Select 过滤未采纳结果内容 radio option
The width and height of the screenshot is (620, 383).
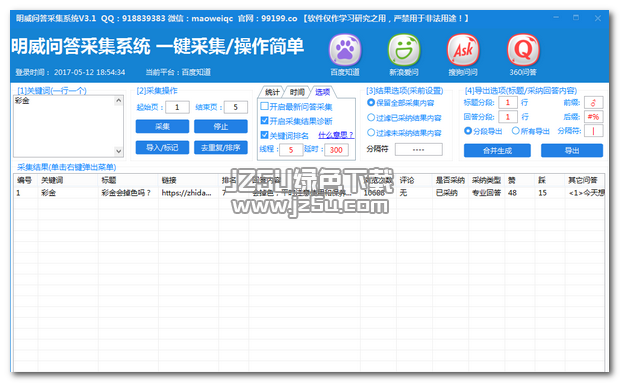(x=371, y=132)
